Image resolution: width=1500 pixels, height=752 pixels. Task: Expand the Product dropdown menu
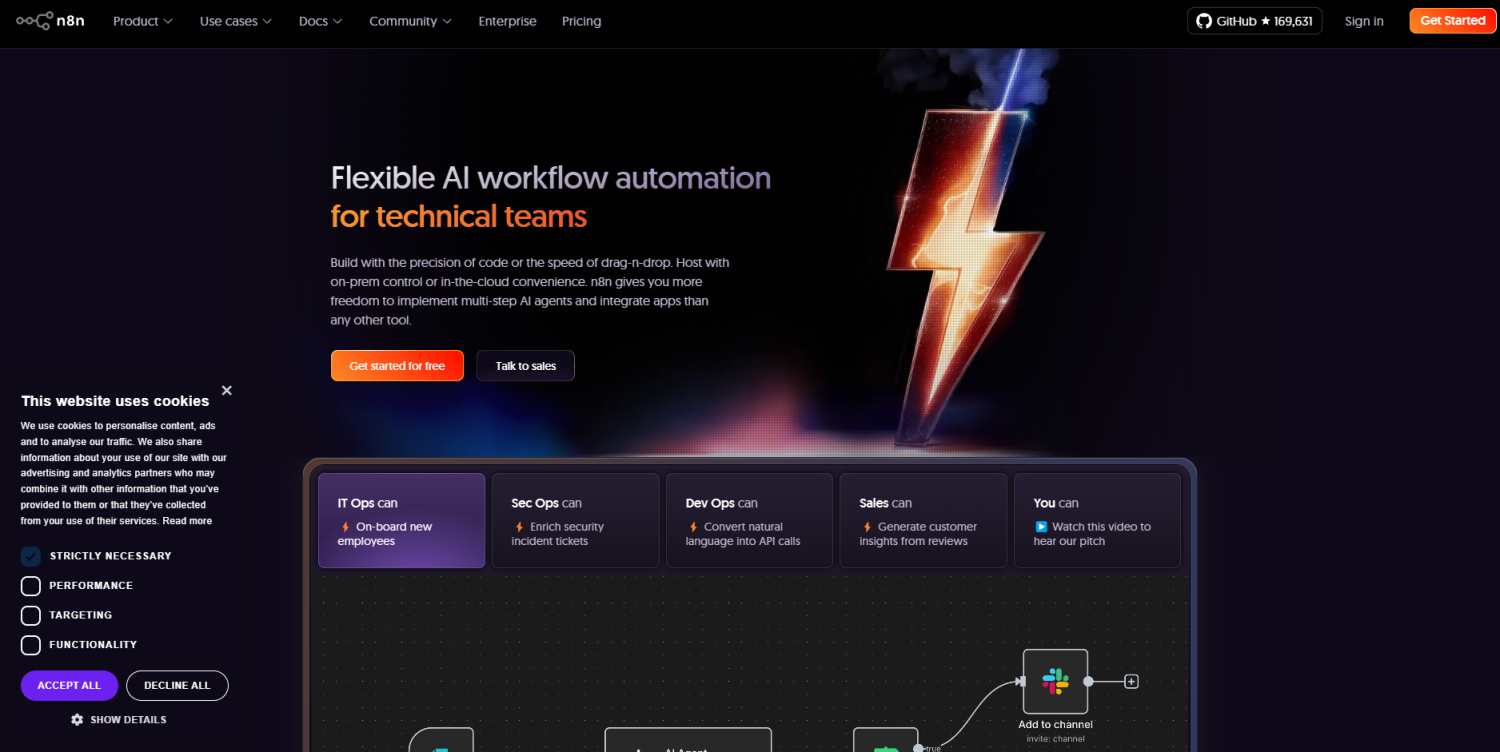coord(142,21)
